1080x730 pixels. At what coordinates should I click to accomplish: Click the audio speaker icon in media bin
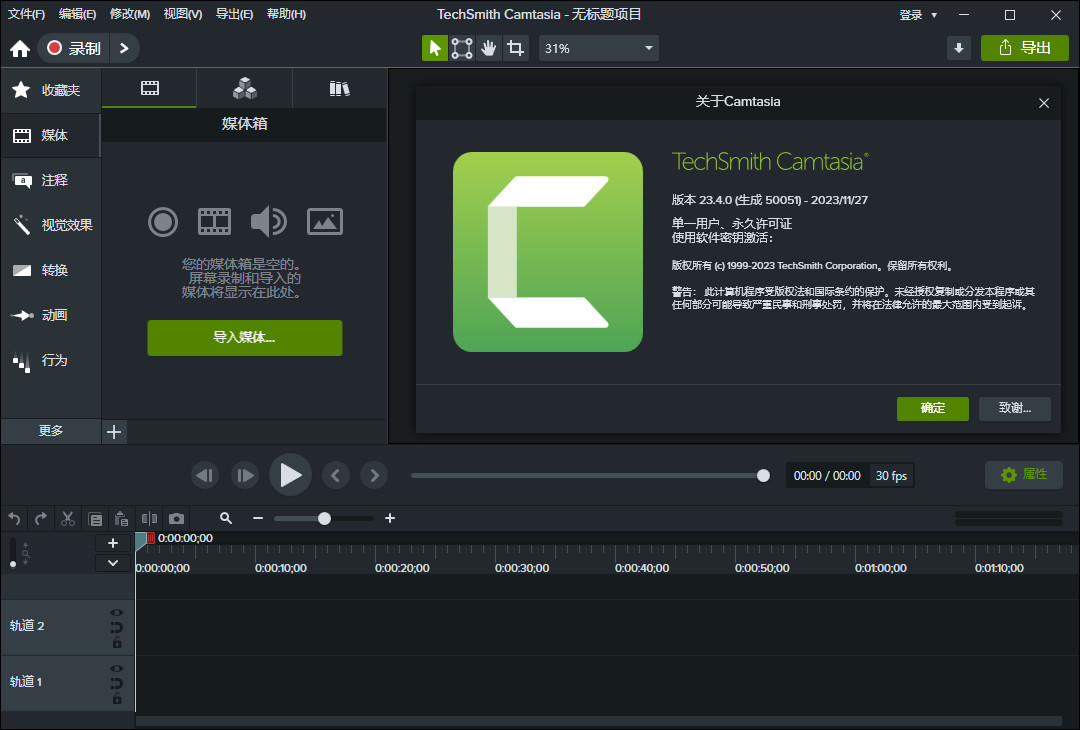tap(269, 222)
